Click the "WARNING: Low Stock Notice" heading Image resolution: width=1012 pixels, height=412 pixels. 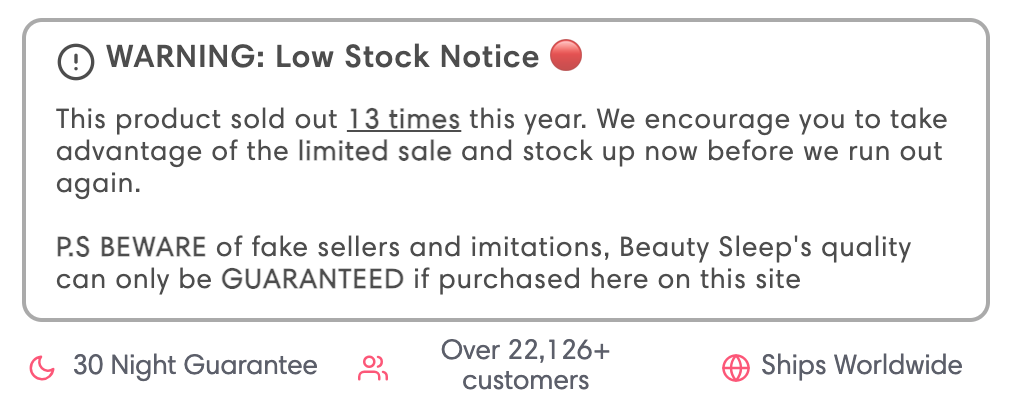click(x=323, y=57)
